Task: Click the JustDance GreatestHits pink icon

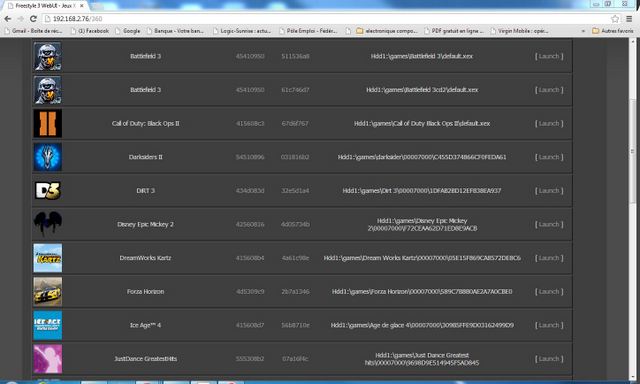Action: coord(48,359)
